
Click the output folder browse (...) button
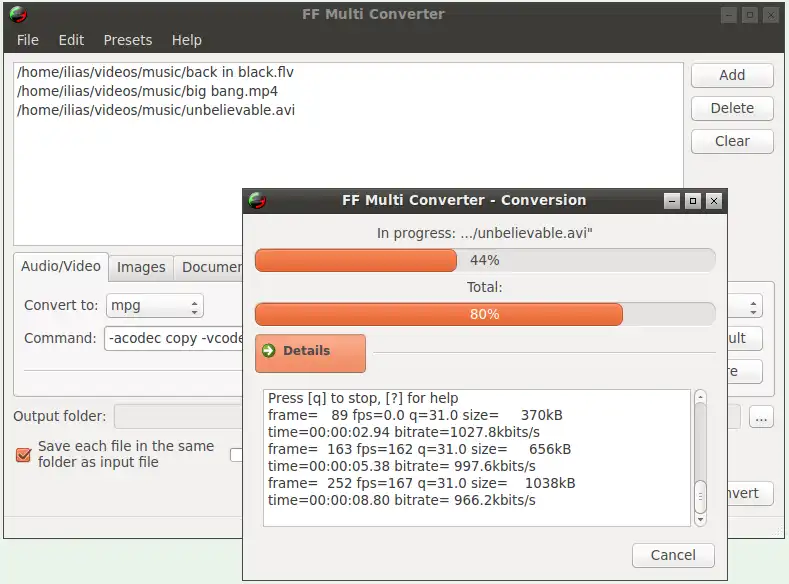761,417
